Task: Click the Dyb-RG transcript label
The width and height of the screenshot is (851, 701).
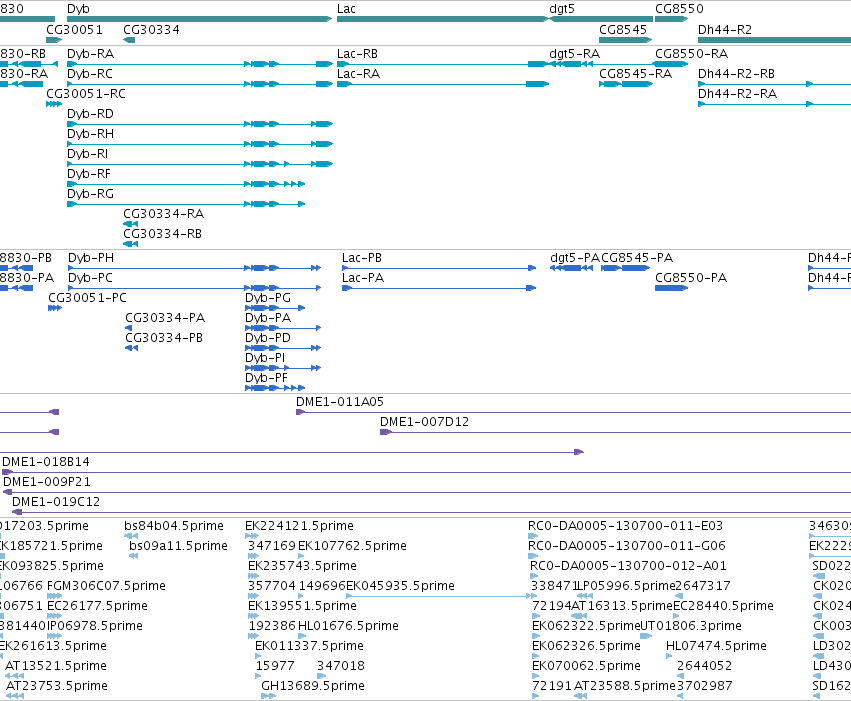Action: click(90, 194)
